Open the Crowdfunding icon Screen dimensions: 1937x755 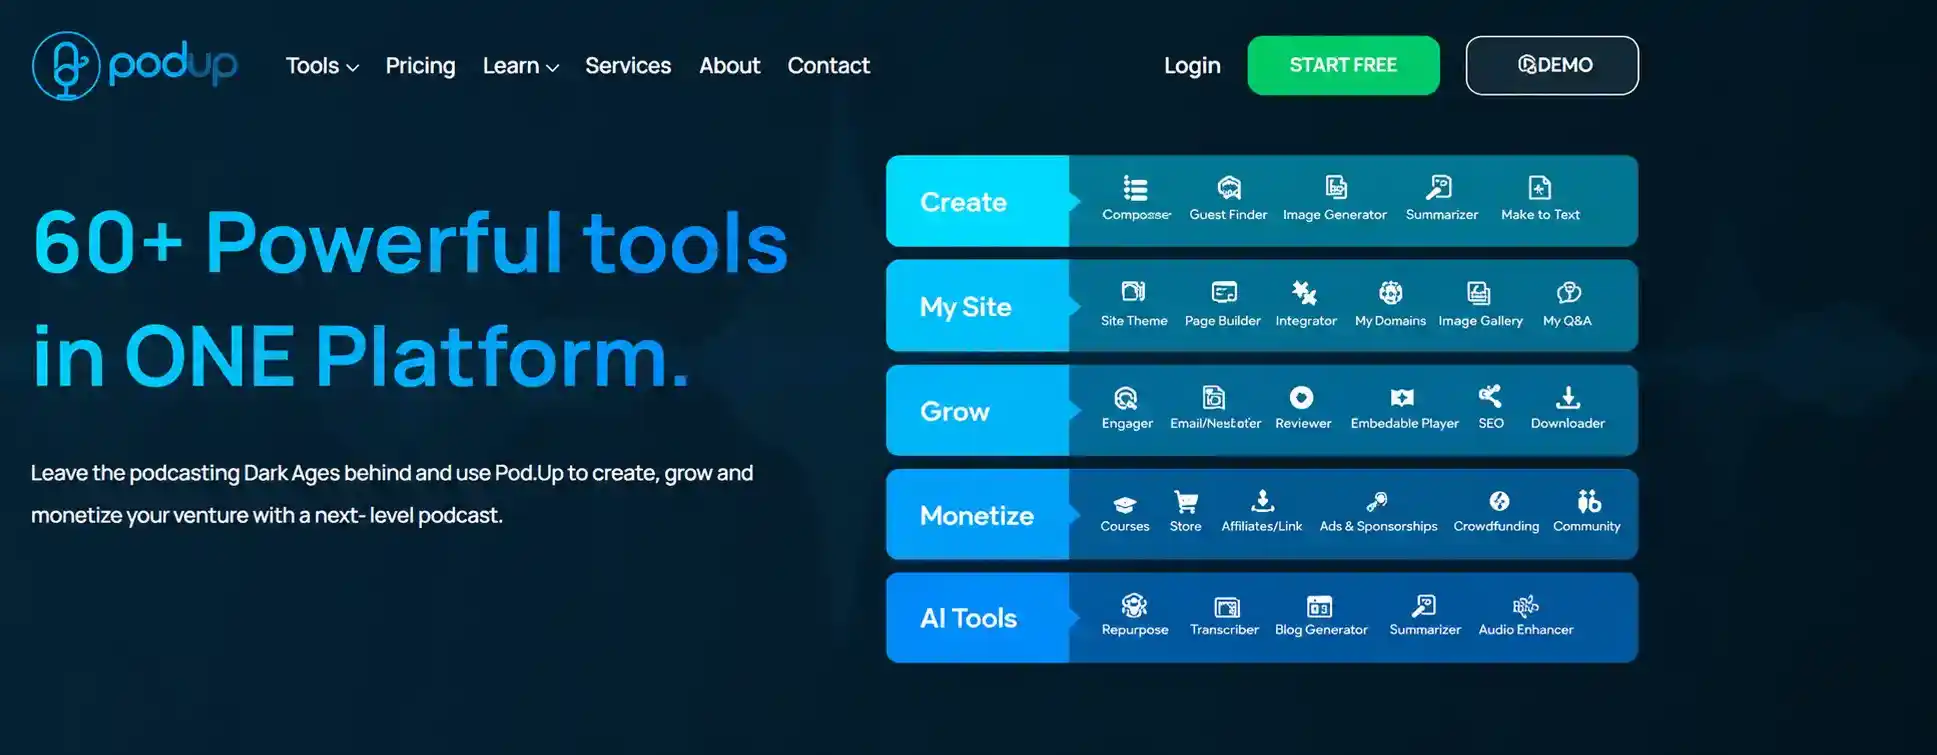click(x=1499, y=501)
